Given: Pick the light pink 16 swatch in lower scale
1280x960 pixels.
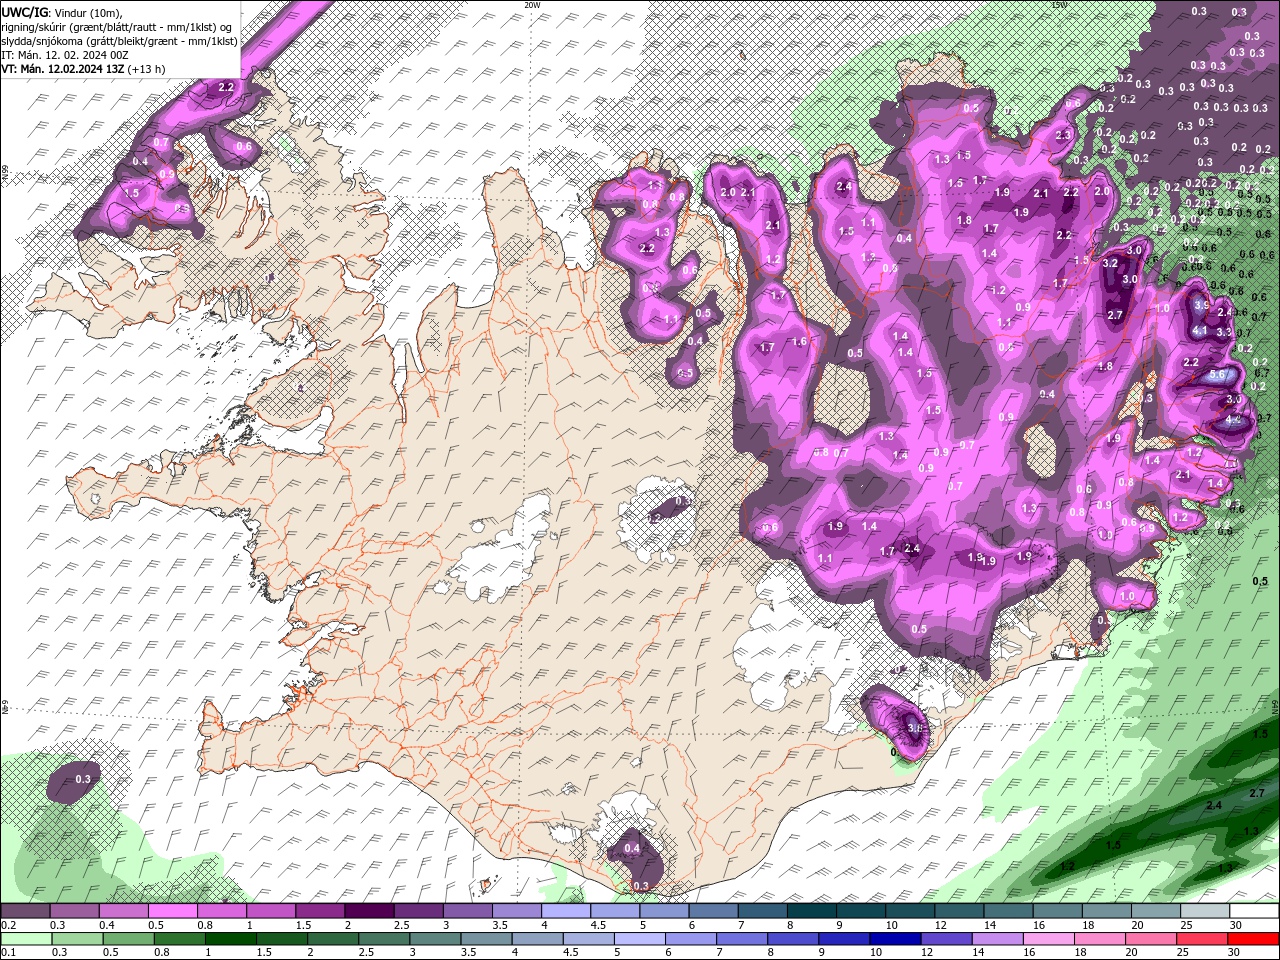Looking at the screenshot, I should tap(1048, 939).
